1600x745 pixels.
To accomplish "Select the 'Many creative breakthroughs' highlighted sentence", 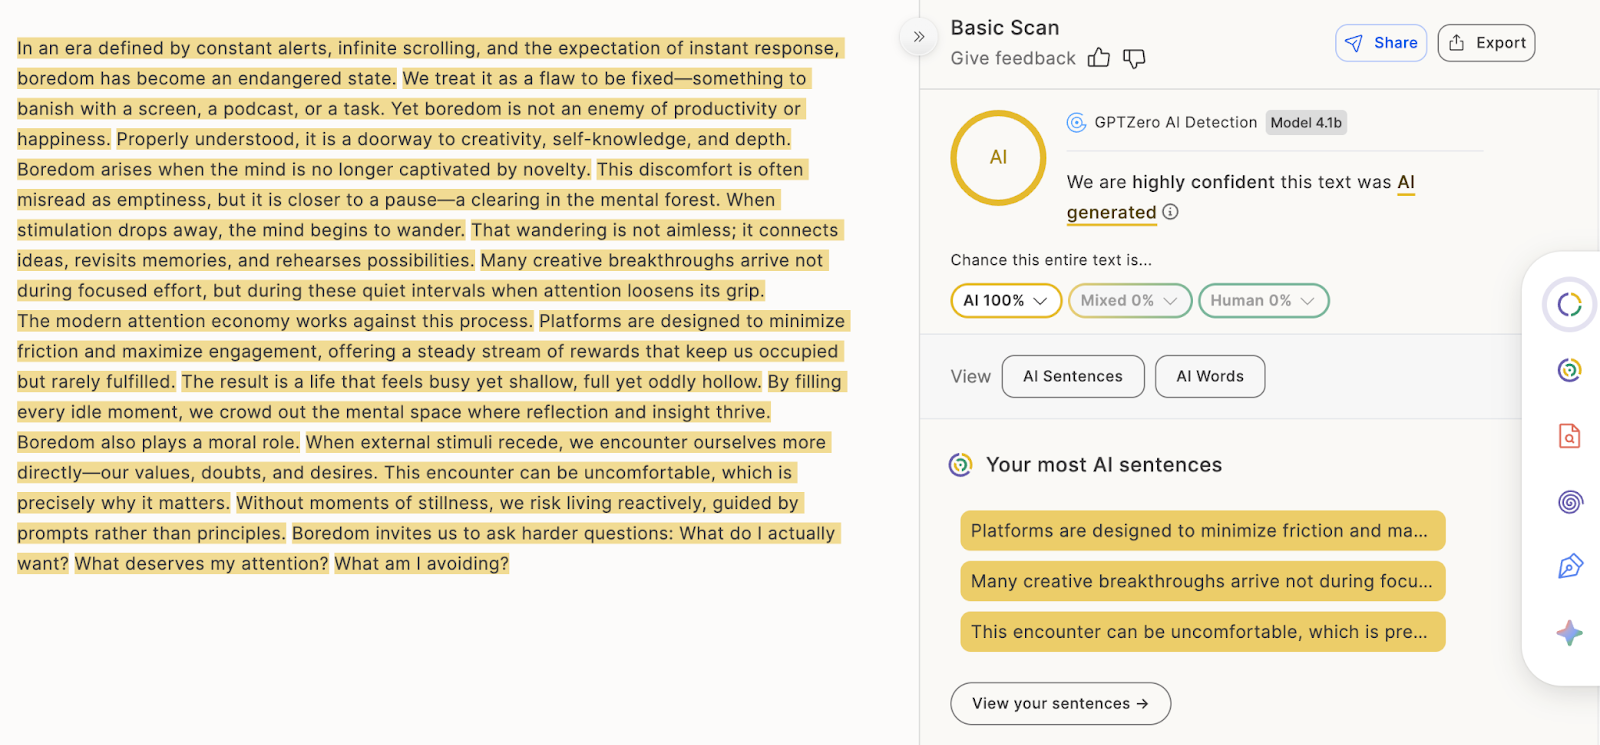I will click(x=1202, y=581).
